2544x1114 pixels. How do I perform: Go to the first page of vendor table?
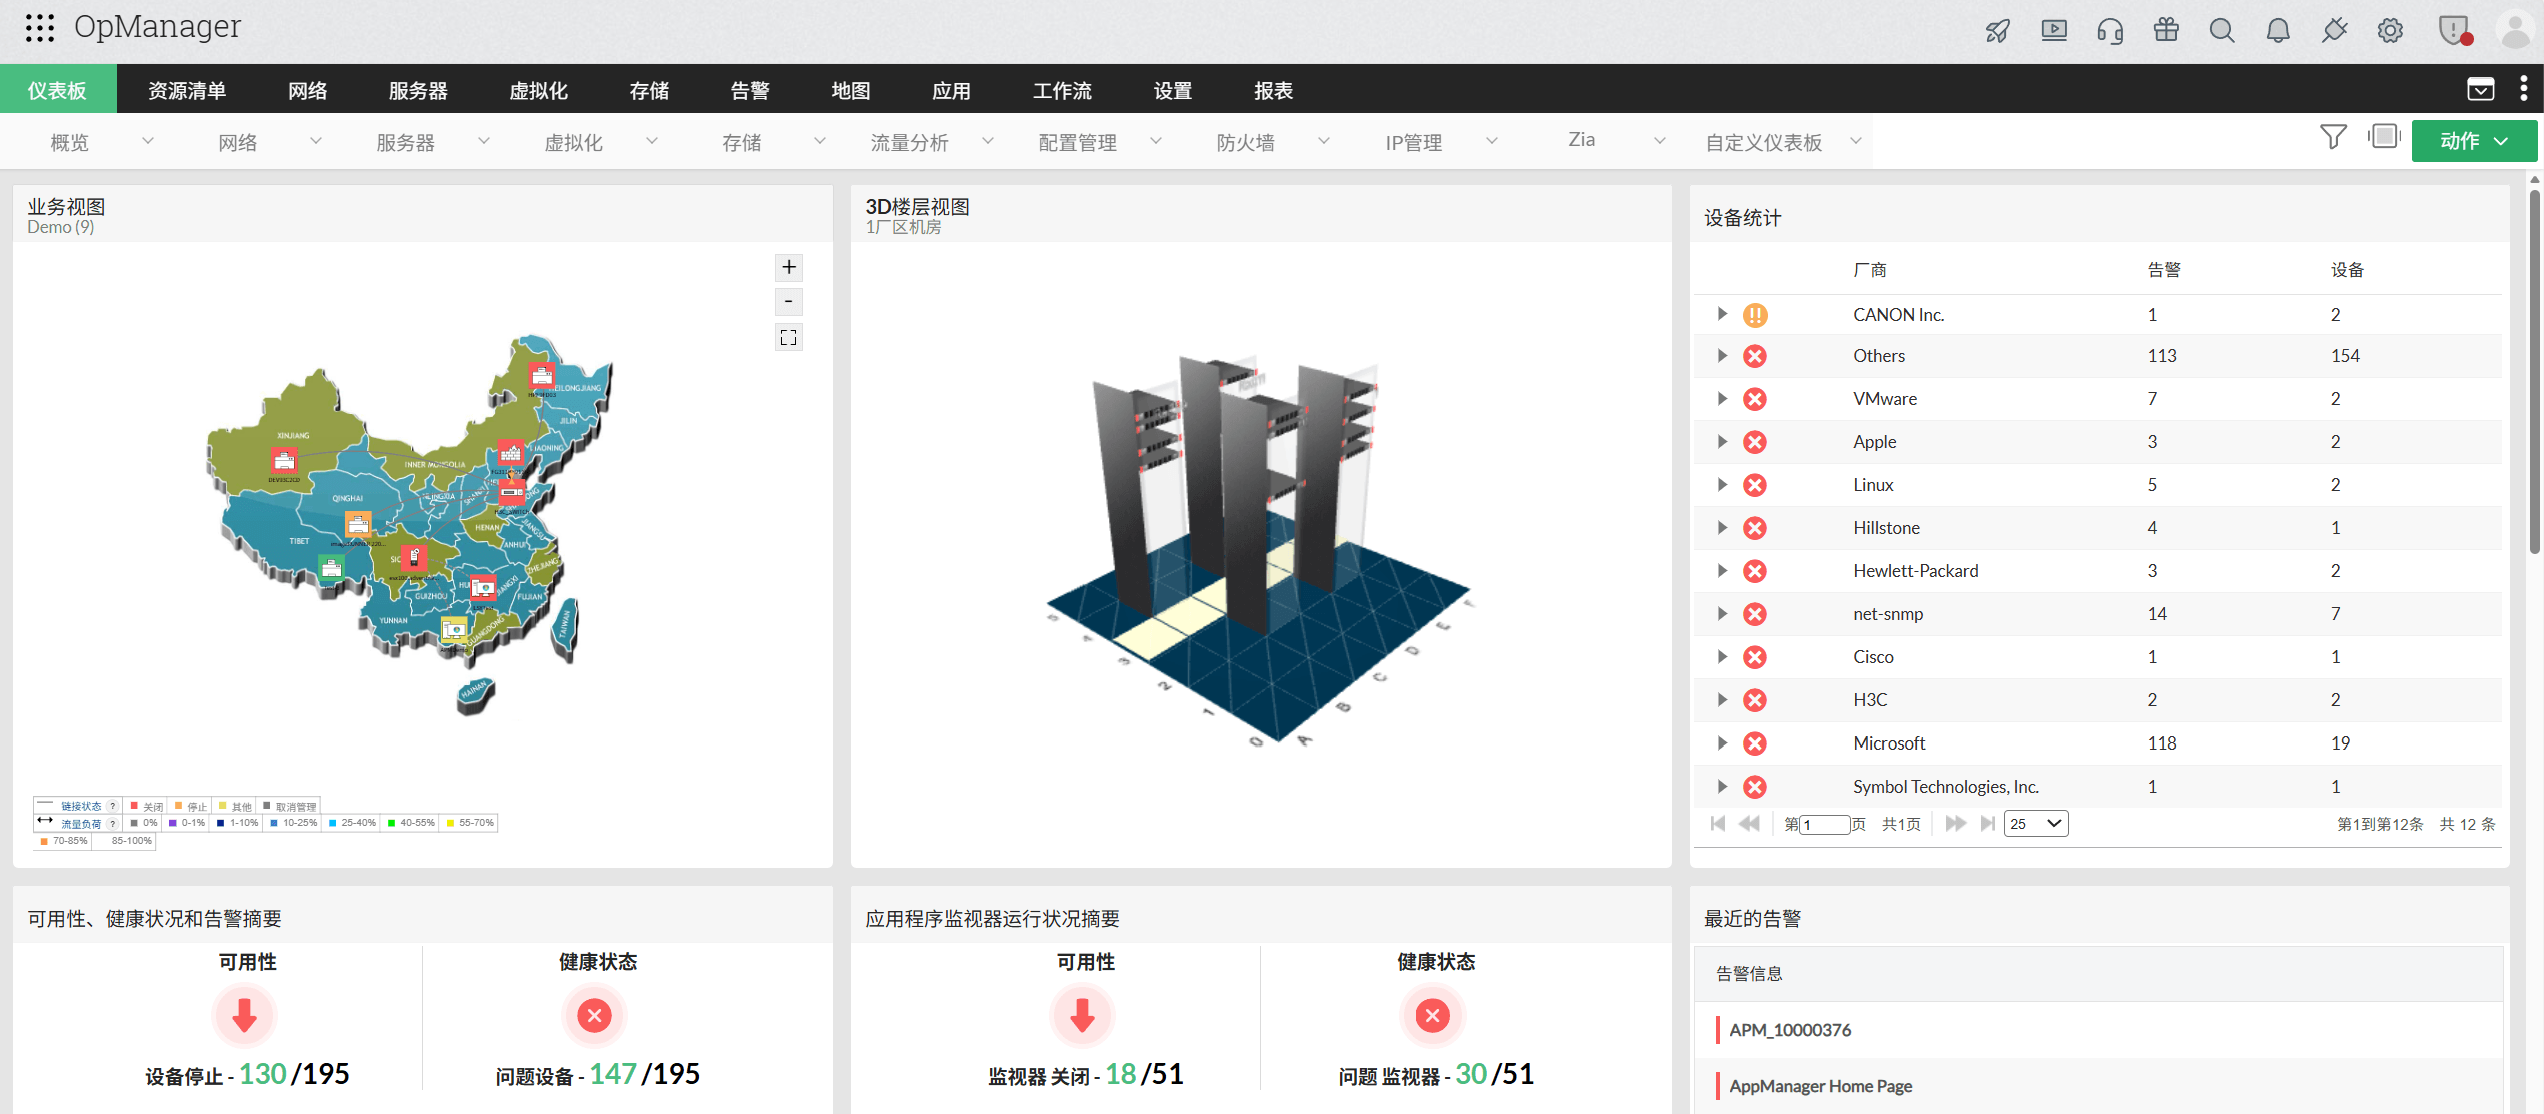click(x=1718, y=824)
